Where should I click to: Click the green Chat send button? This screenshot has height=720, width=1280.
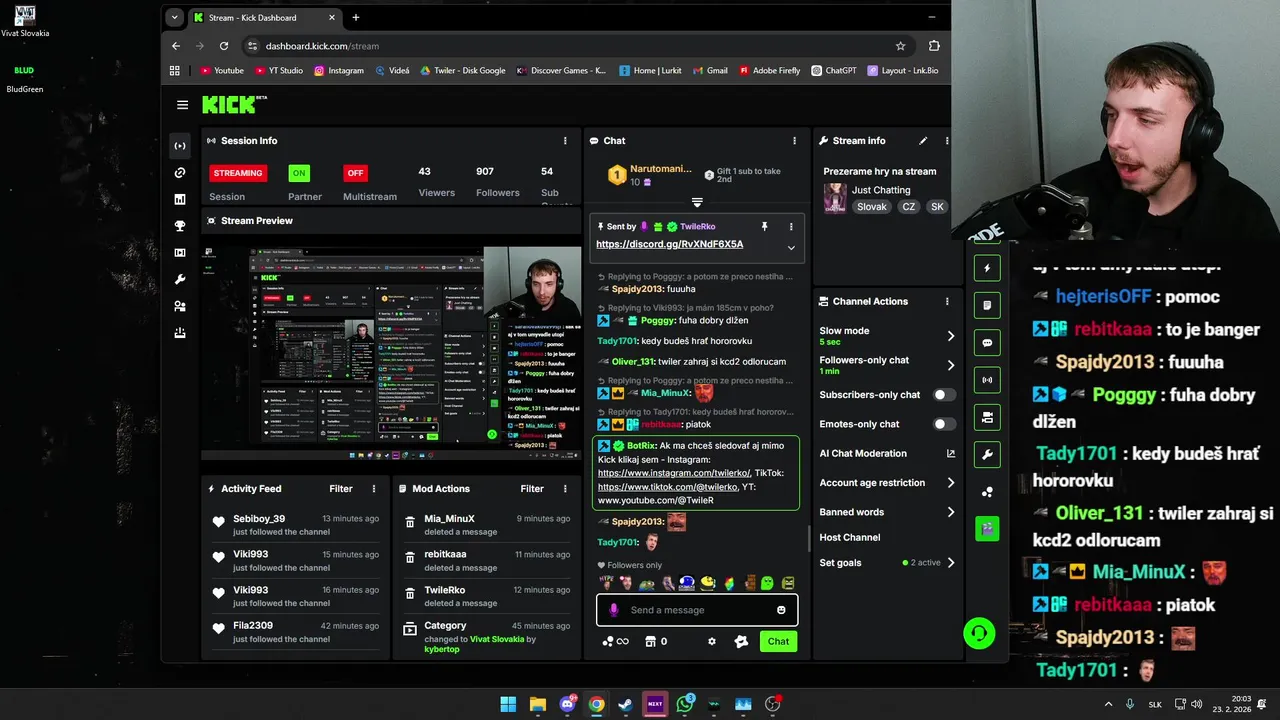(778, 642)
